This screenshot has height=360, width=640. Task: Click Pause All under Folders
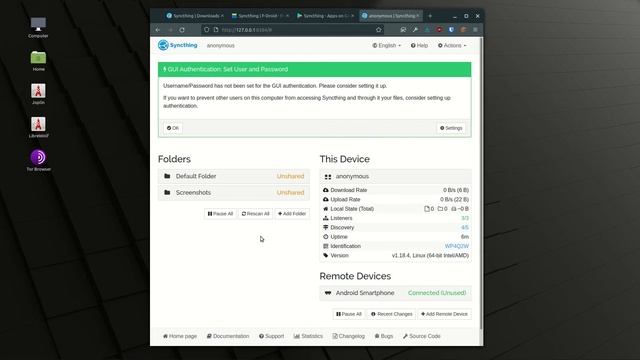tap(220, 214)
